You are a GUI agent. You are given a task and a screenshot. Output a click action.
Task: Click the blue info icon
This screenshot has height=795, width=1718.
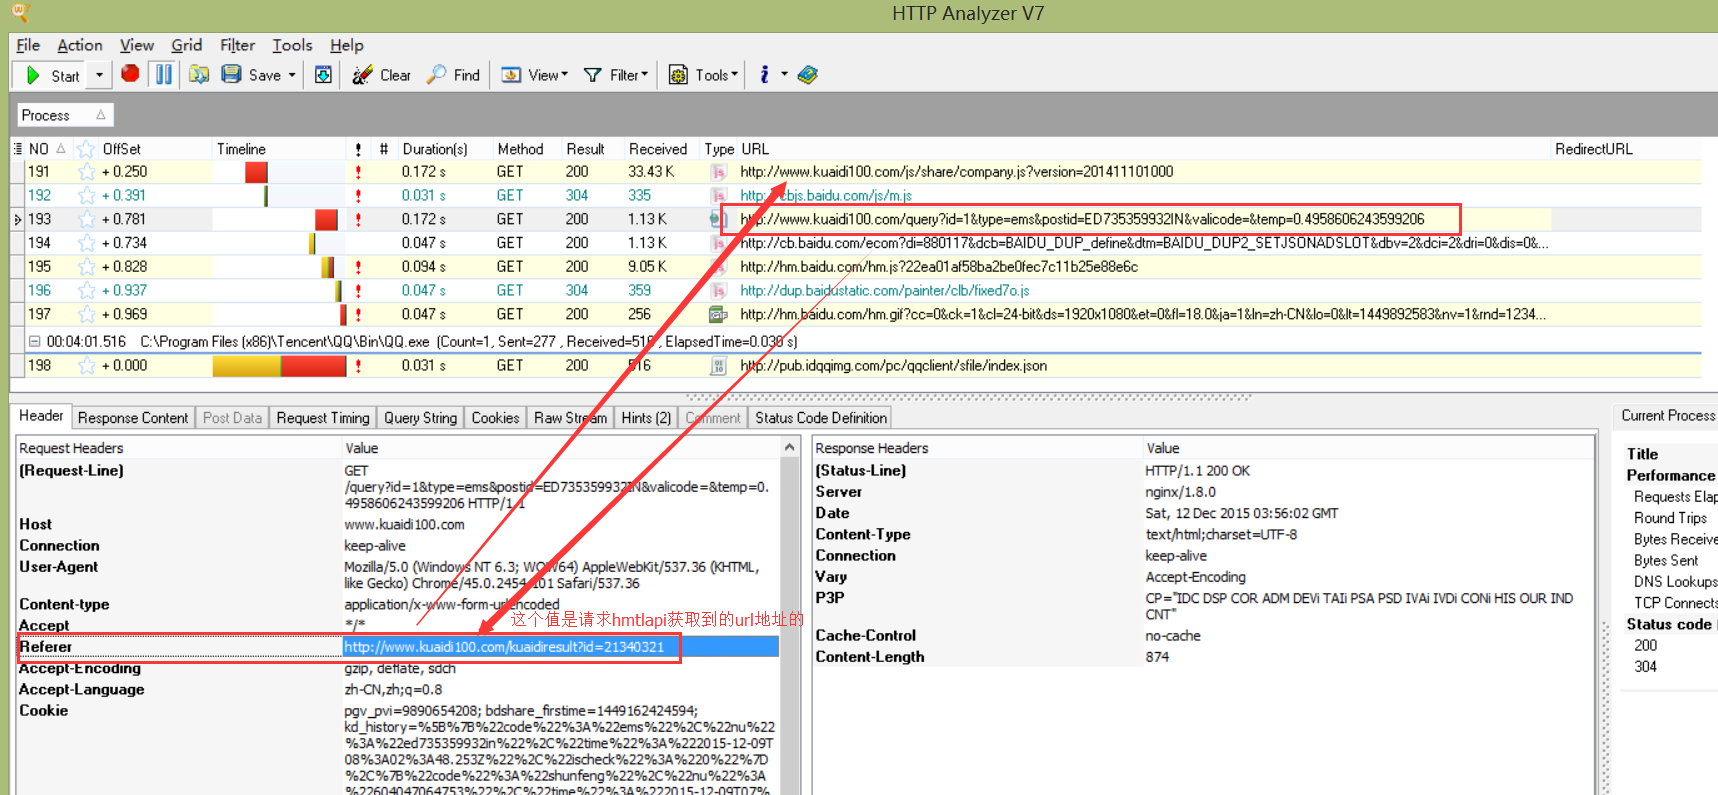point(765,75)
